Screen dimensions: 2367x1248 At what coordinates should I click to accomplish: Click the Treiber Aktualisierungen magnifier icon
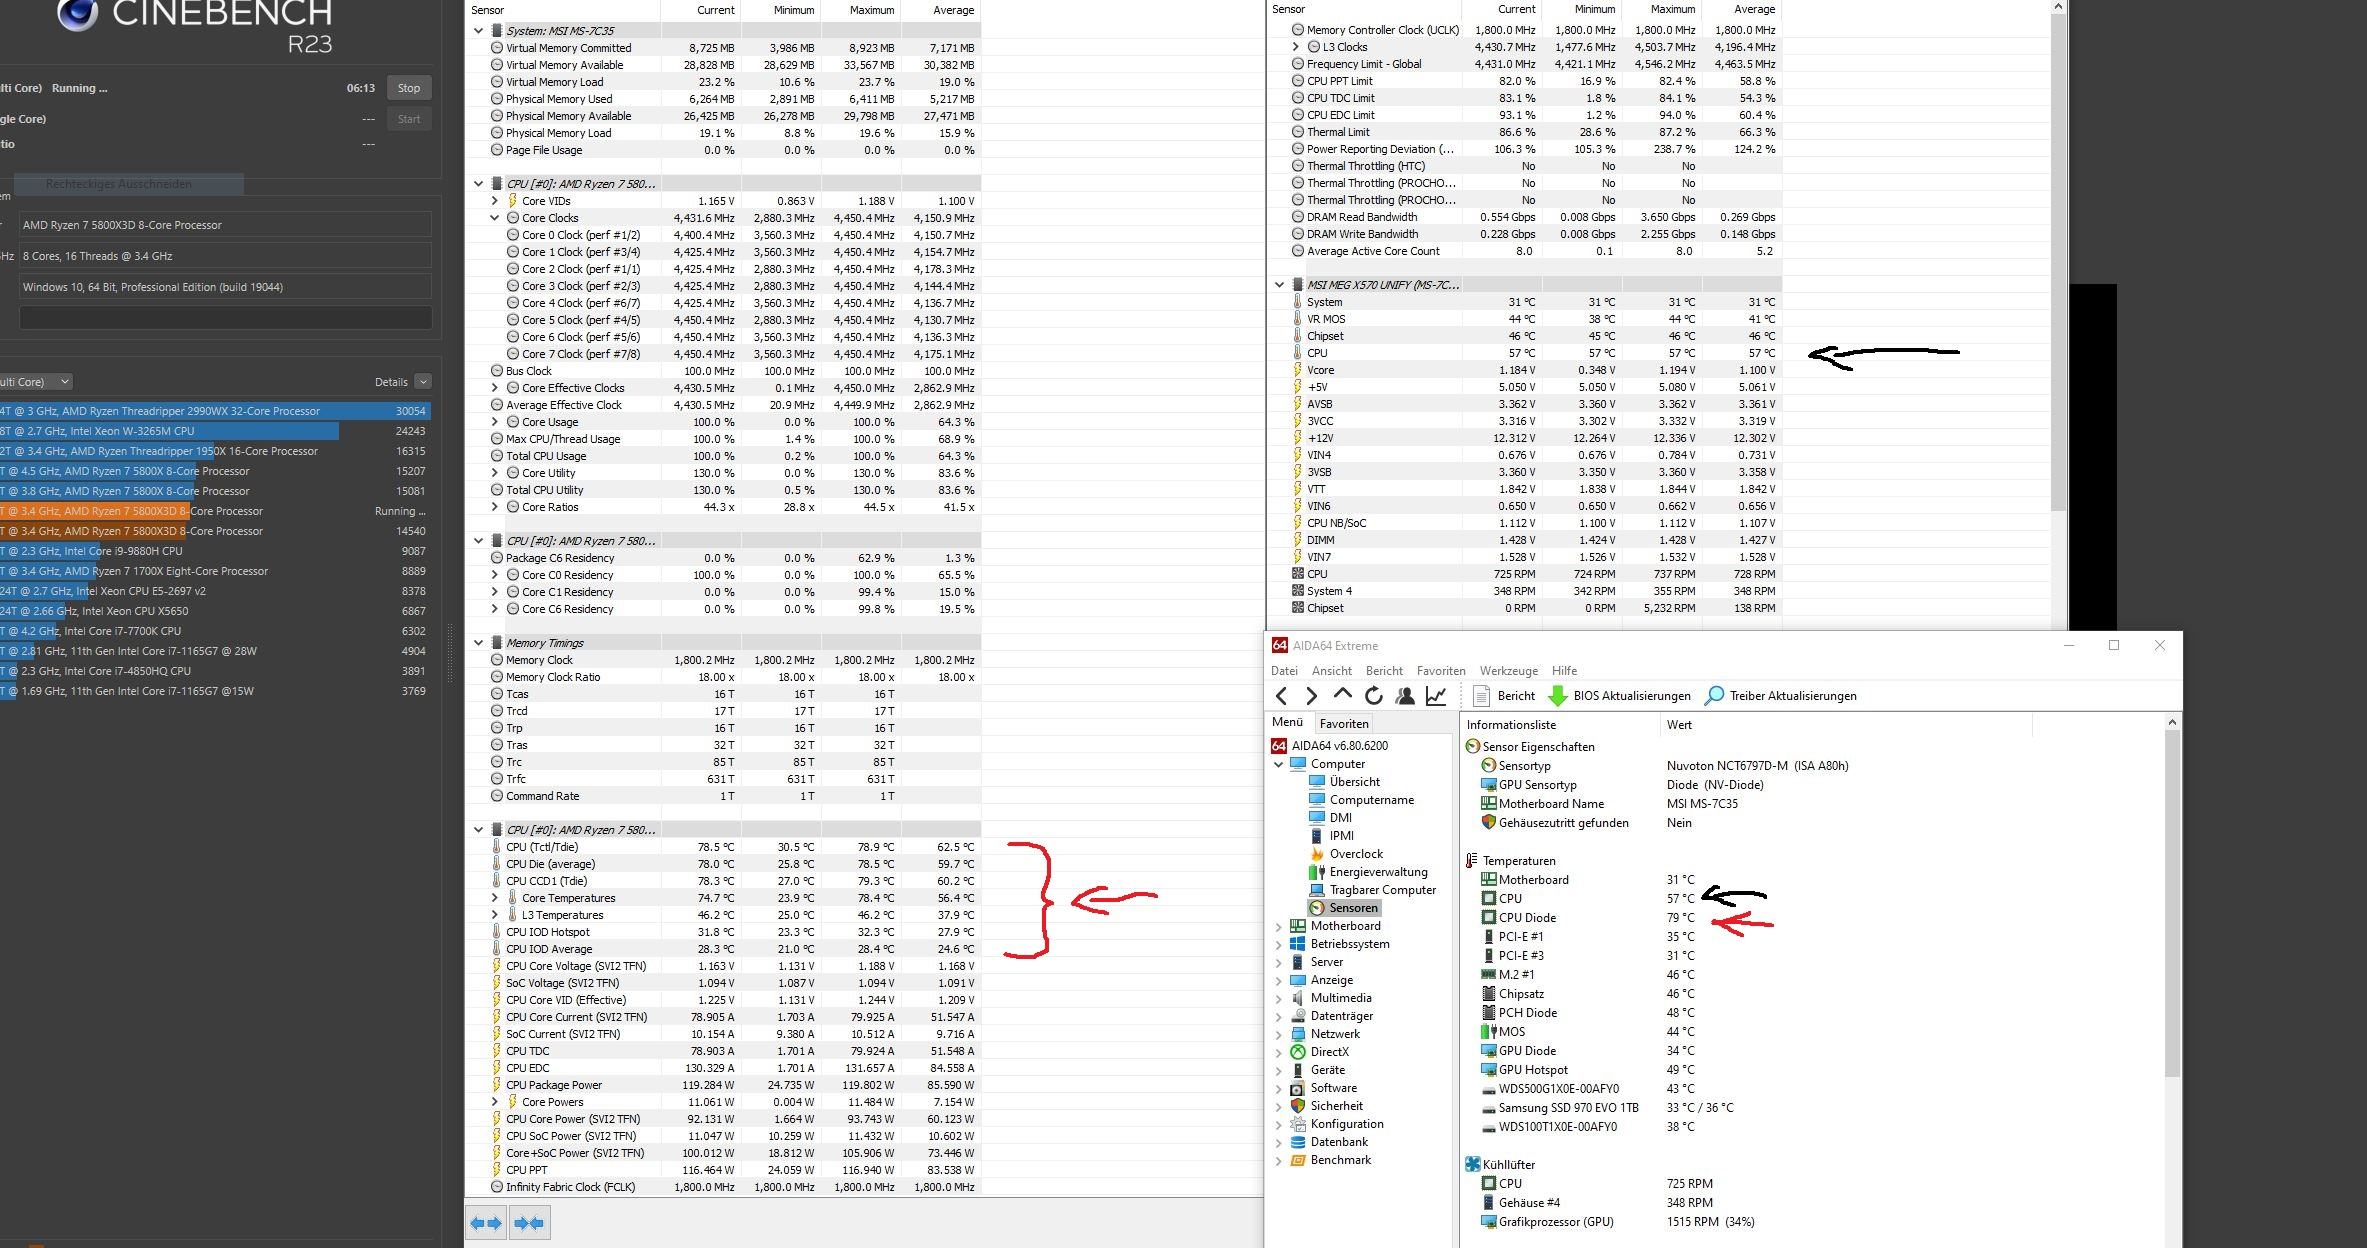coord(1714,696)
